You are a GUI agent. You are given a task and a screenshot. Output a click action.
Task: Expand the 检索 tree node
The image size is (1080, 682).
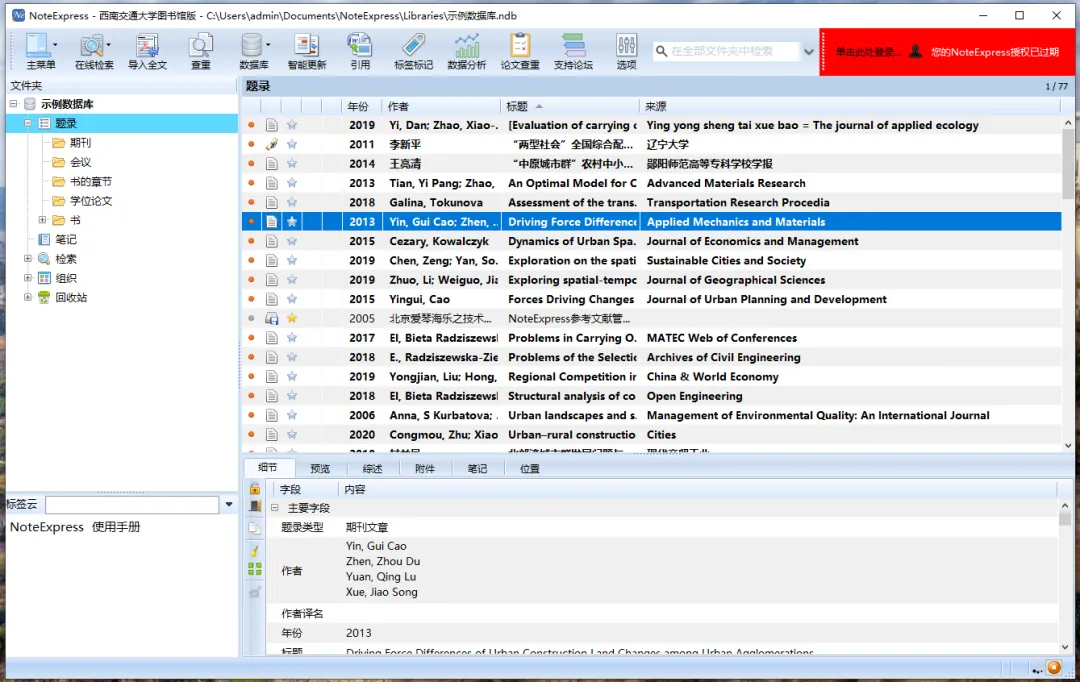coord(28,258)
